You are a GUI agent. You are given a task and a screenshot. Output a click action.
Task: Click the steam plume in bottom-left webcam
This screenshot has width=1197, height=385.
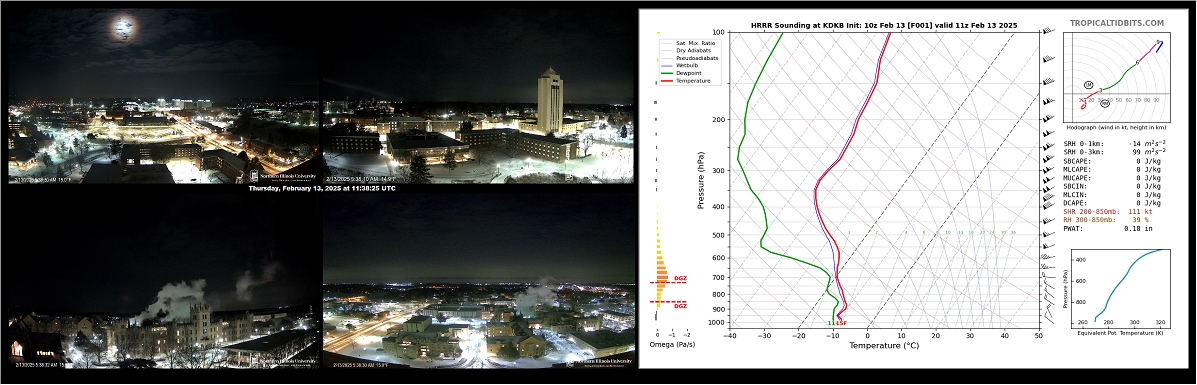[173, 299]
